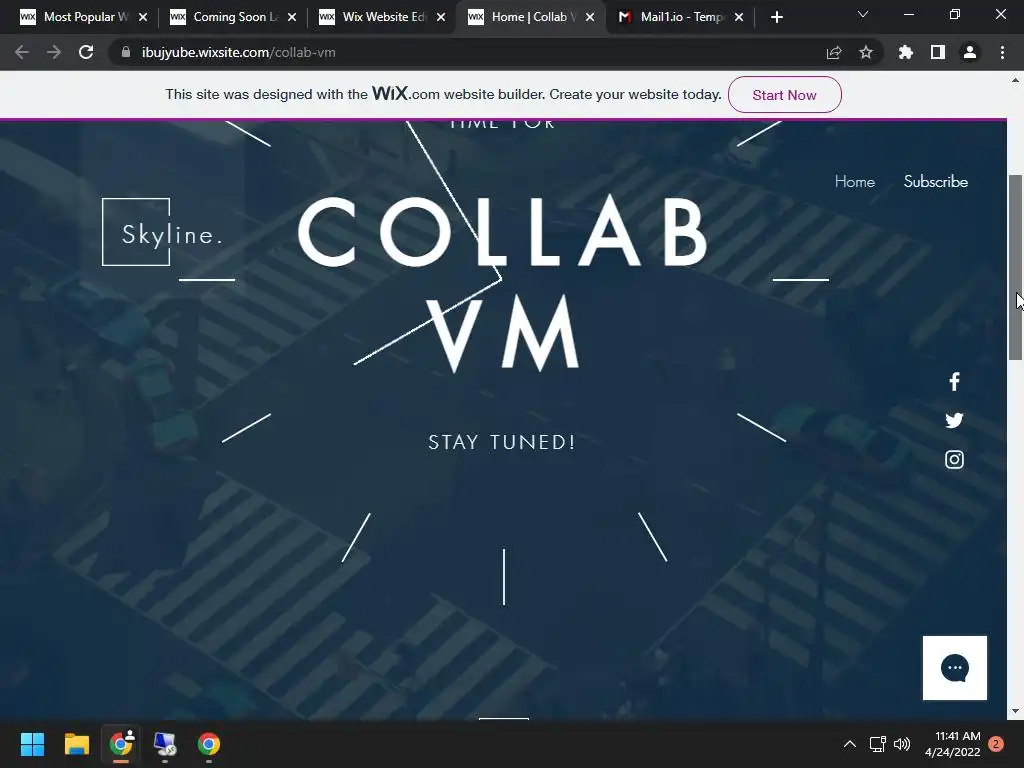Show hidden system tray icons chevron

(850, 744)
